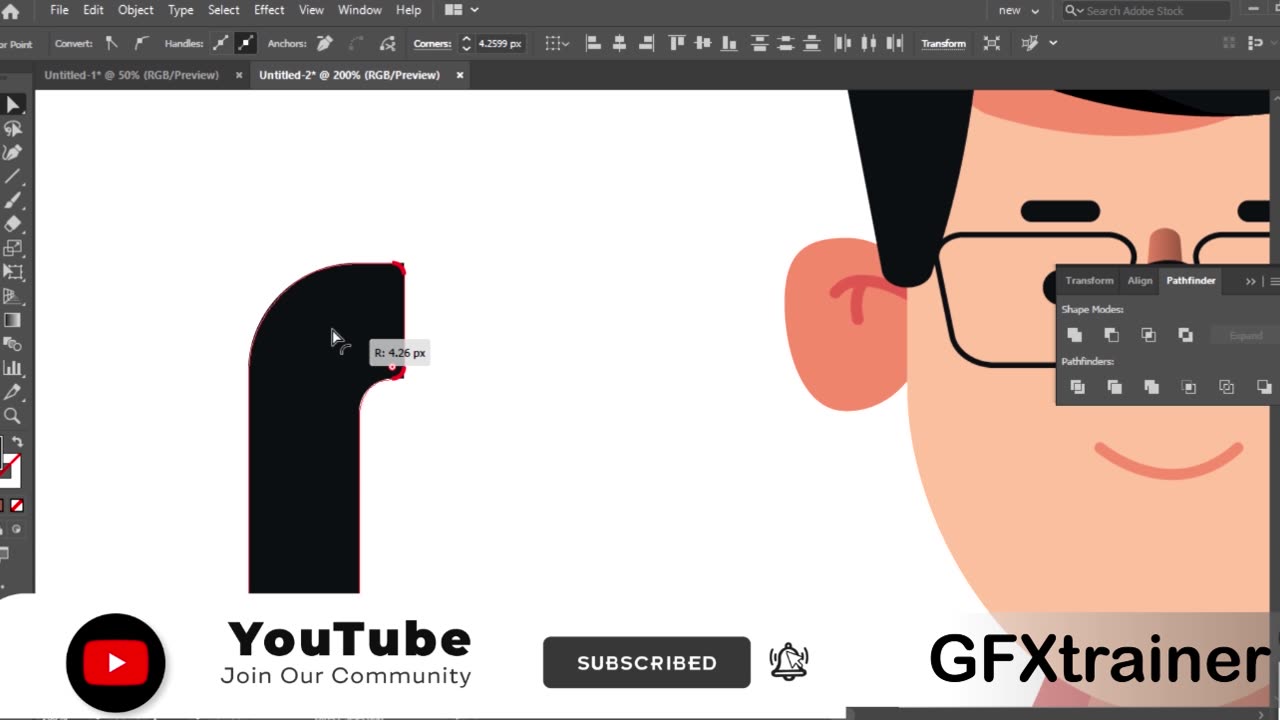1280x720 pixels.
Task: Convert selected anchor to corner point
Action: [x=112, y=43]
